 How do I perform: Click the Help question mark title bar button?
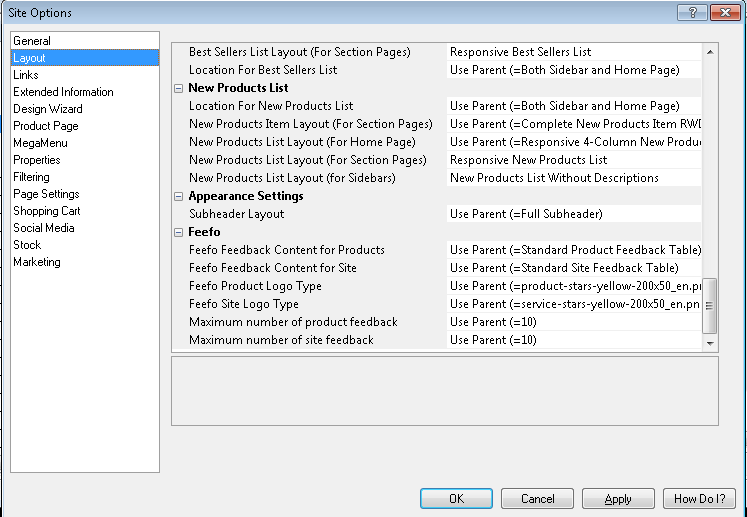(691, 12)
